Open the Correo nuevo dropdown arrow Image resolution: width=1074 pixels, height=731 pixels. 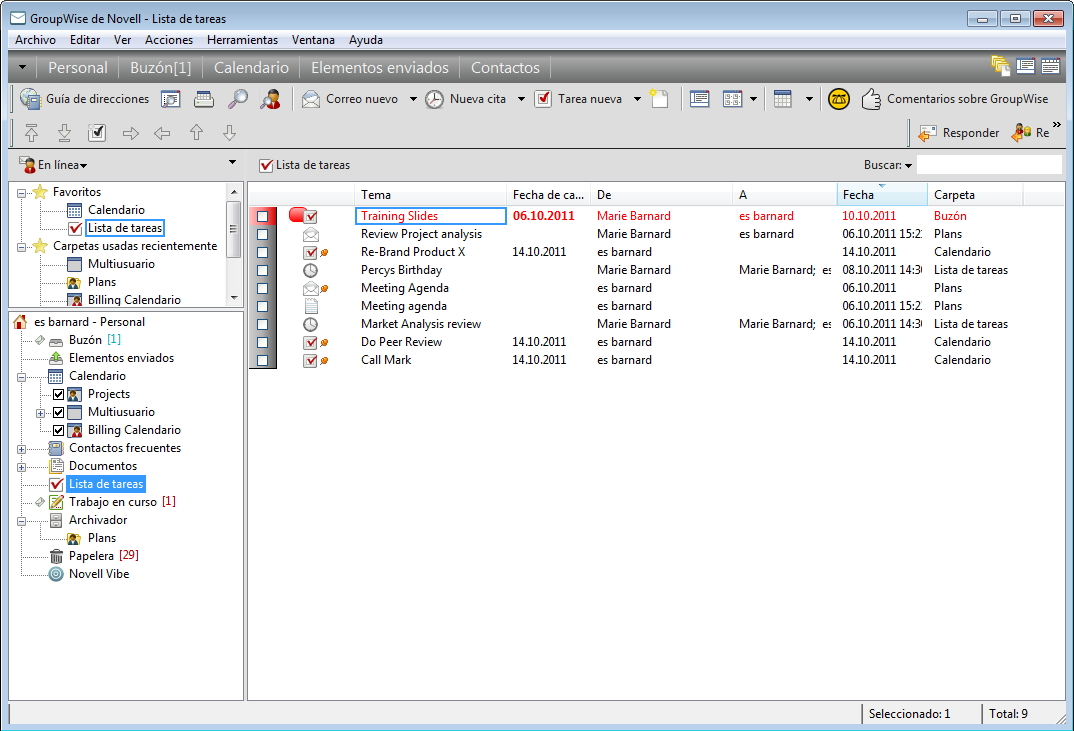413,99
